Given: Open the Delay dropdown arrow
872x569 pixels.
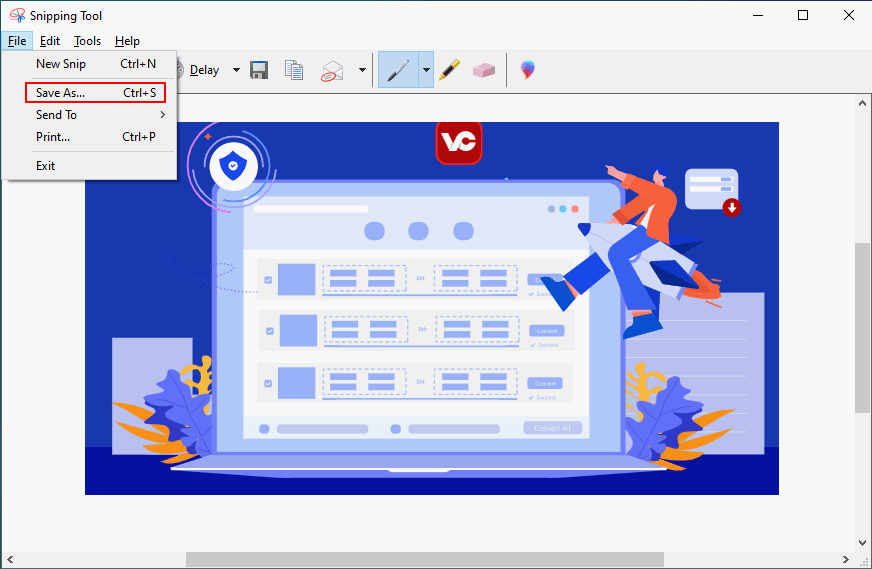Looking at the screenshot, I should pyautogui.click(x=236, y=70).
